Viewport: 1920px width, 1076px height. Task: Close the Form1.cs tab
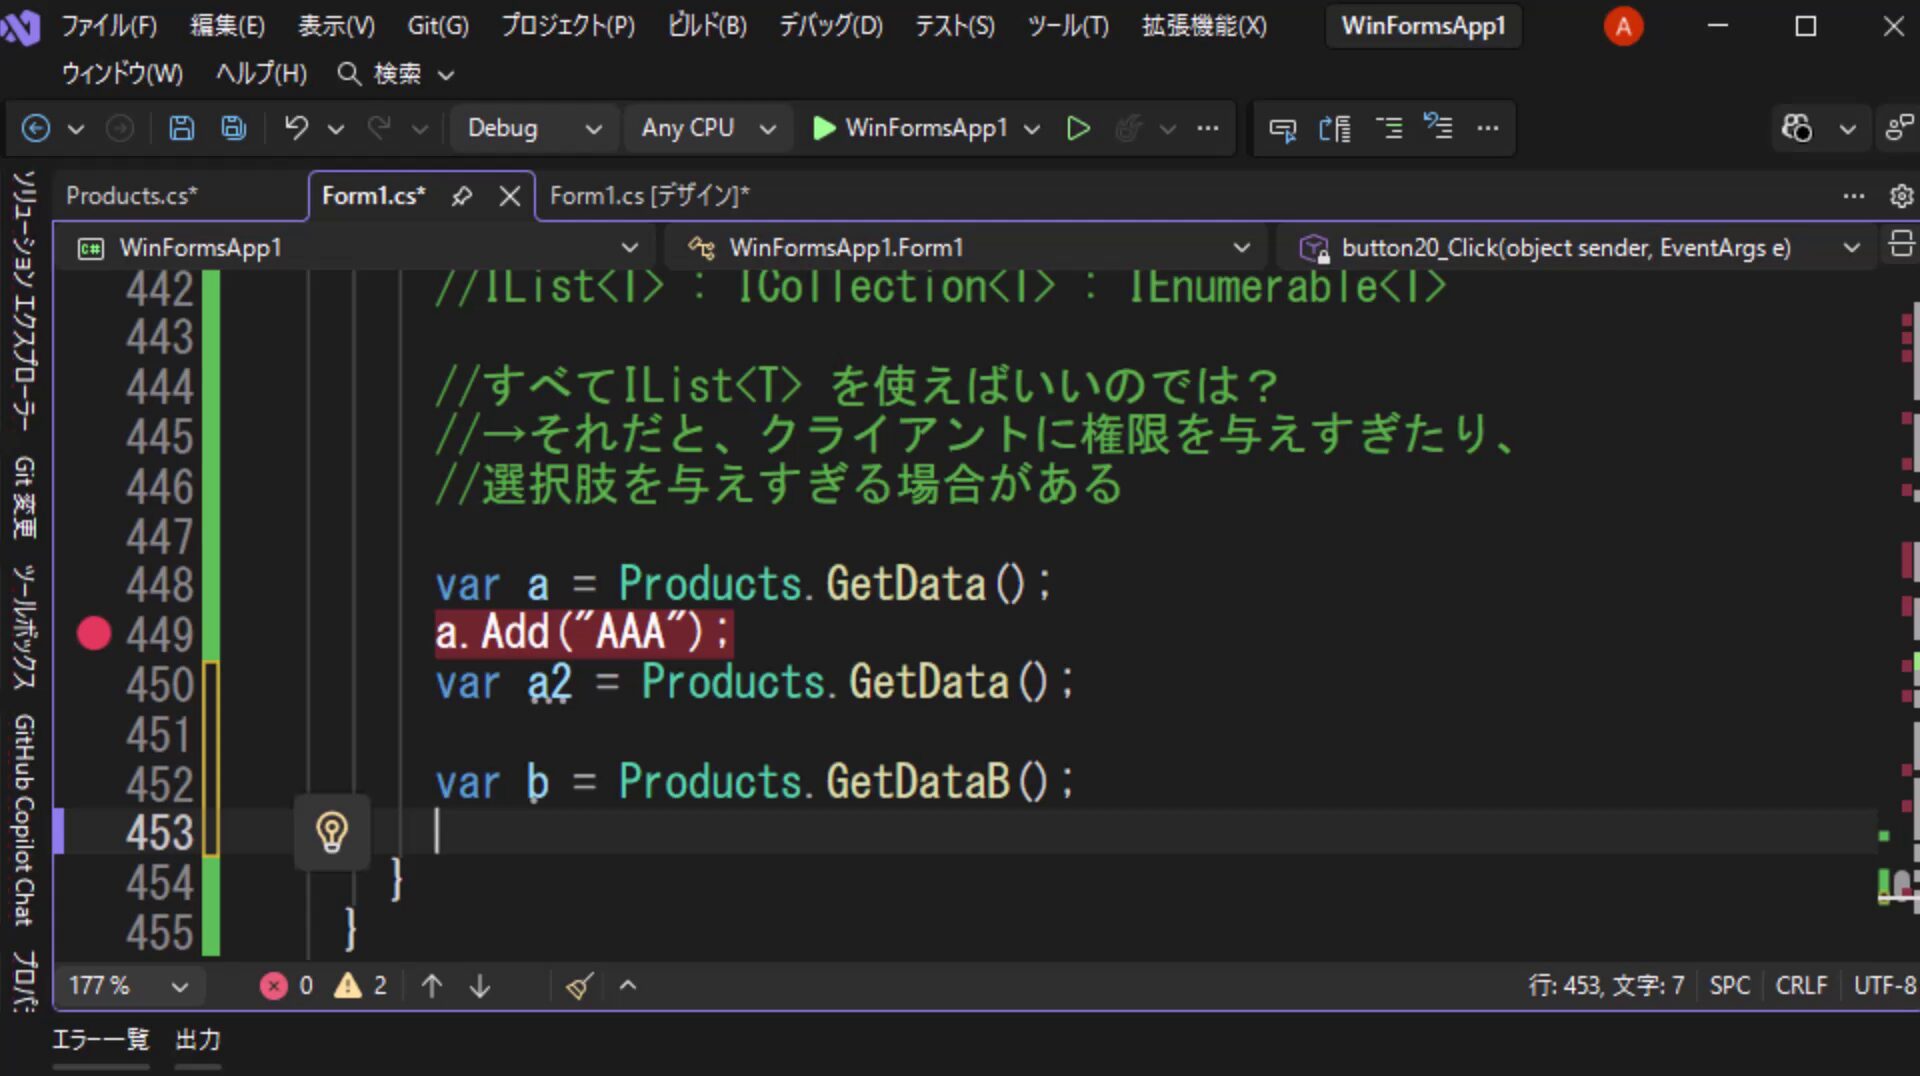[x=510, y=196]
